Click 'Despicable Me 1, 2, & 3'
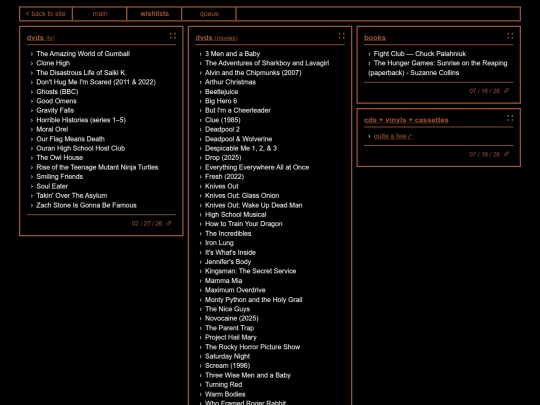This screenshot has width=540, height=405. point(241,148)
